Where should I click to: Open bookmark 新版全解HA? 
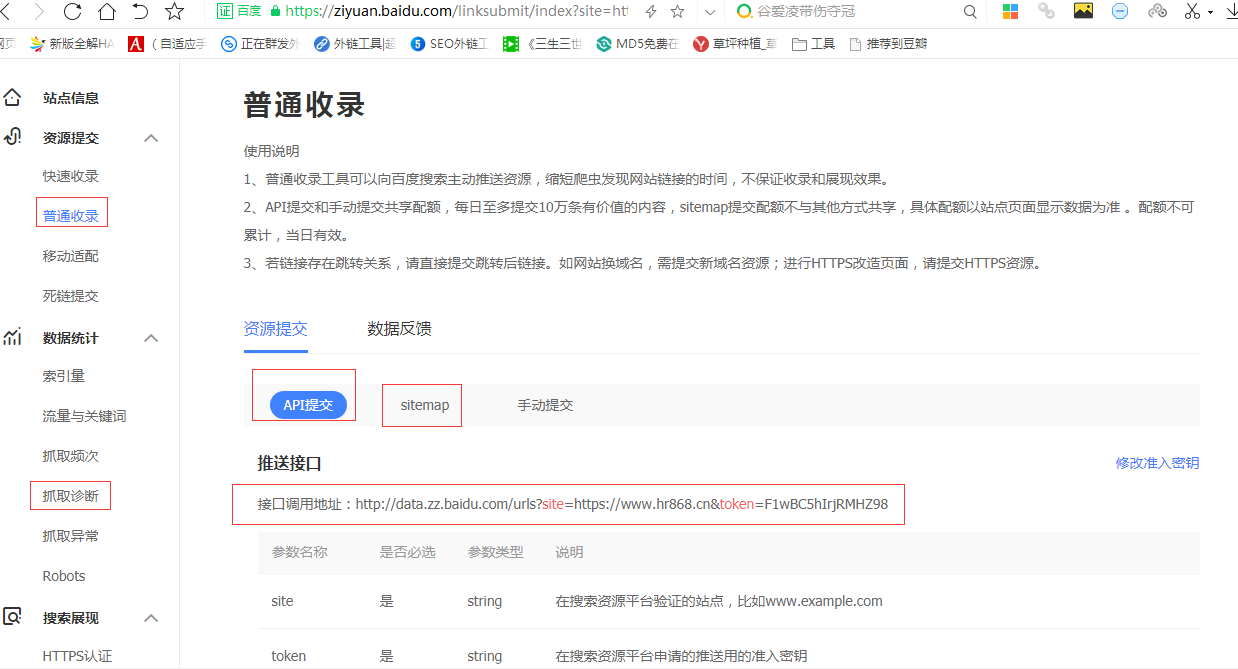point(72,44)
